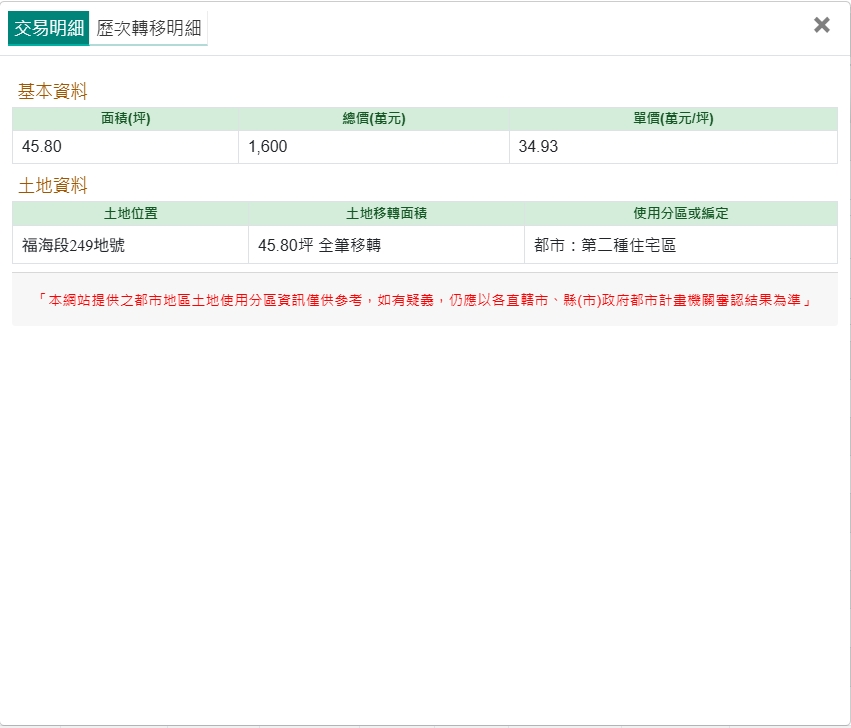This screenshot has height=728, width=851.
Task: Select the 土地移轉面積 column header
Action: pos(386,213)
